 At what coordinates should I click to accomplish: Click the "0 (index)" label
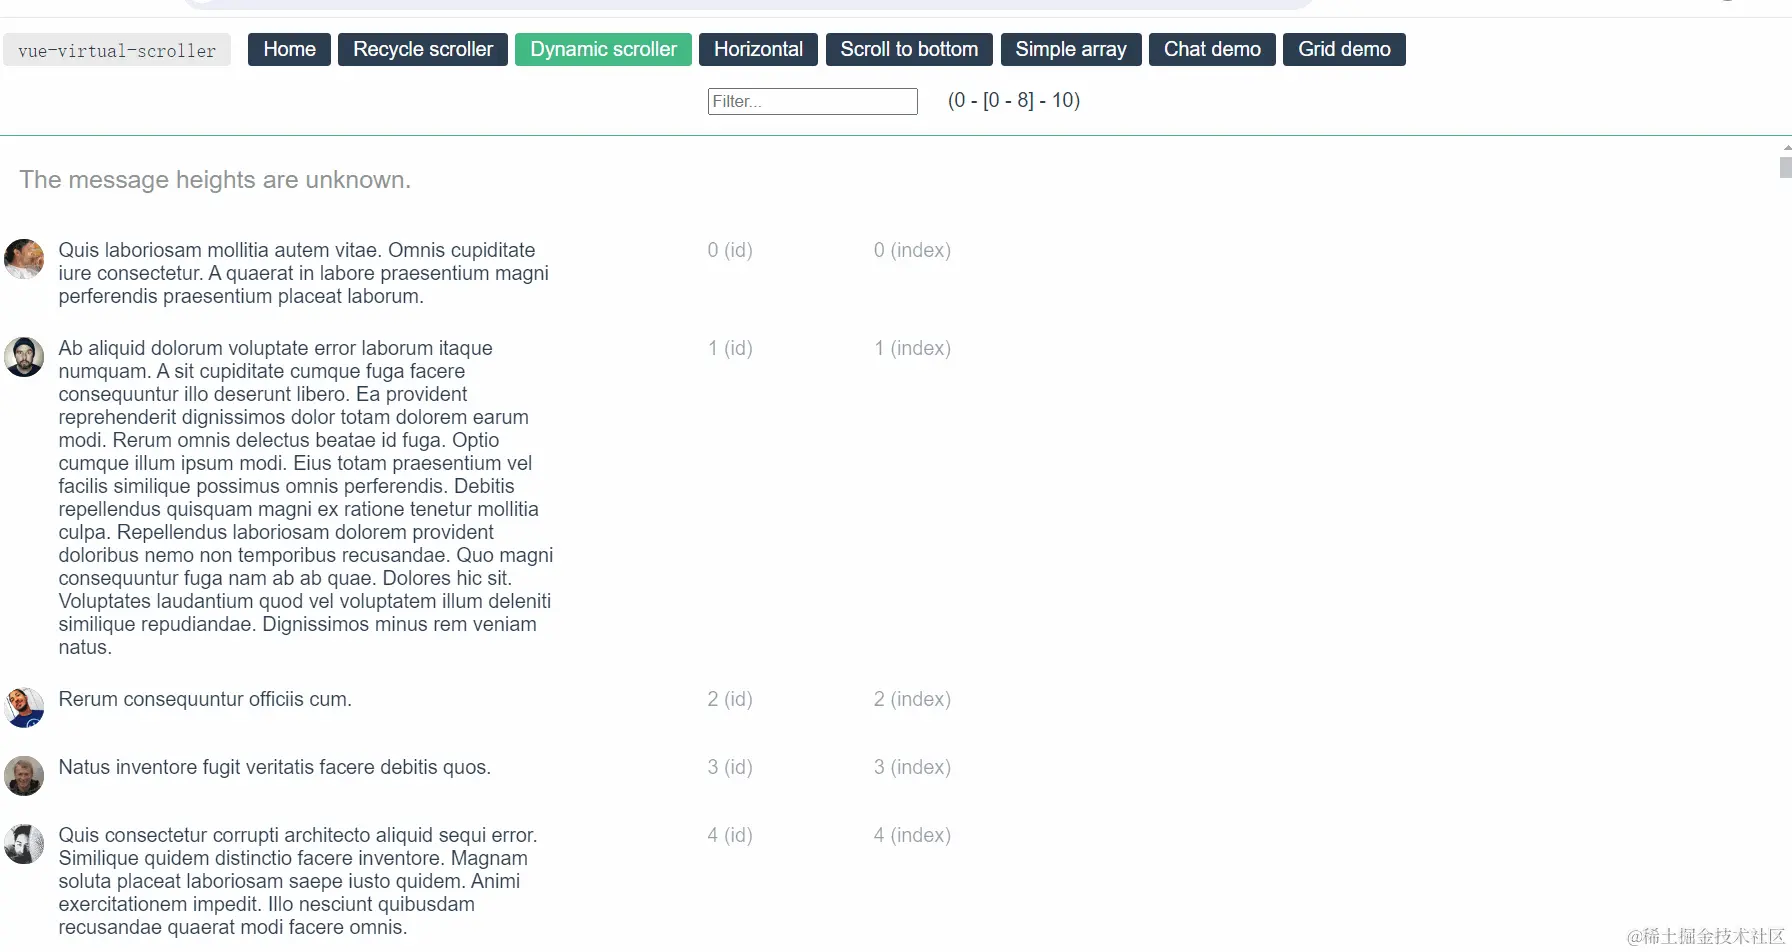coord(912,250)
